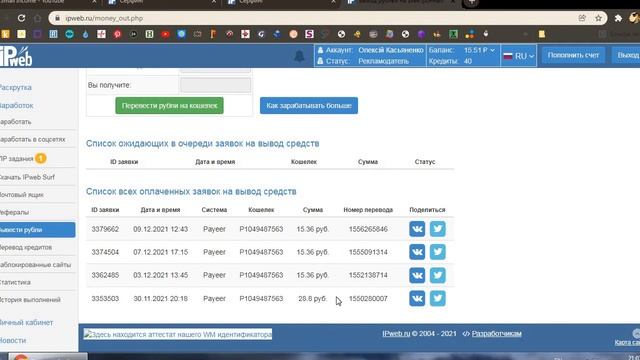Open Рефералы in the sidebar
This screenshot has width=640, height=360.
15,212
